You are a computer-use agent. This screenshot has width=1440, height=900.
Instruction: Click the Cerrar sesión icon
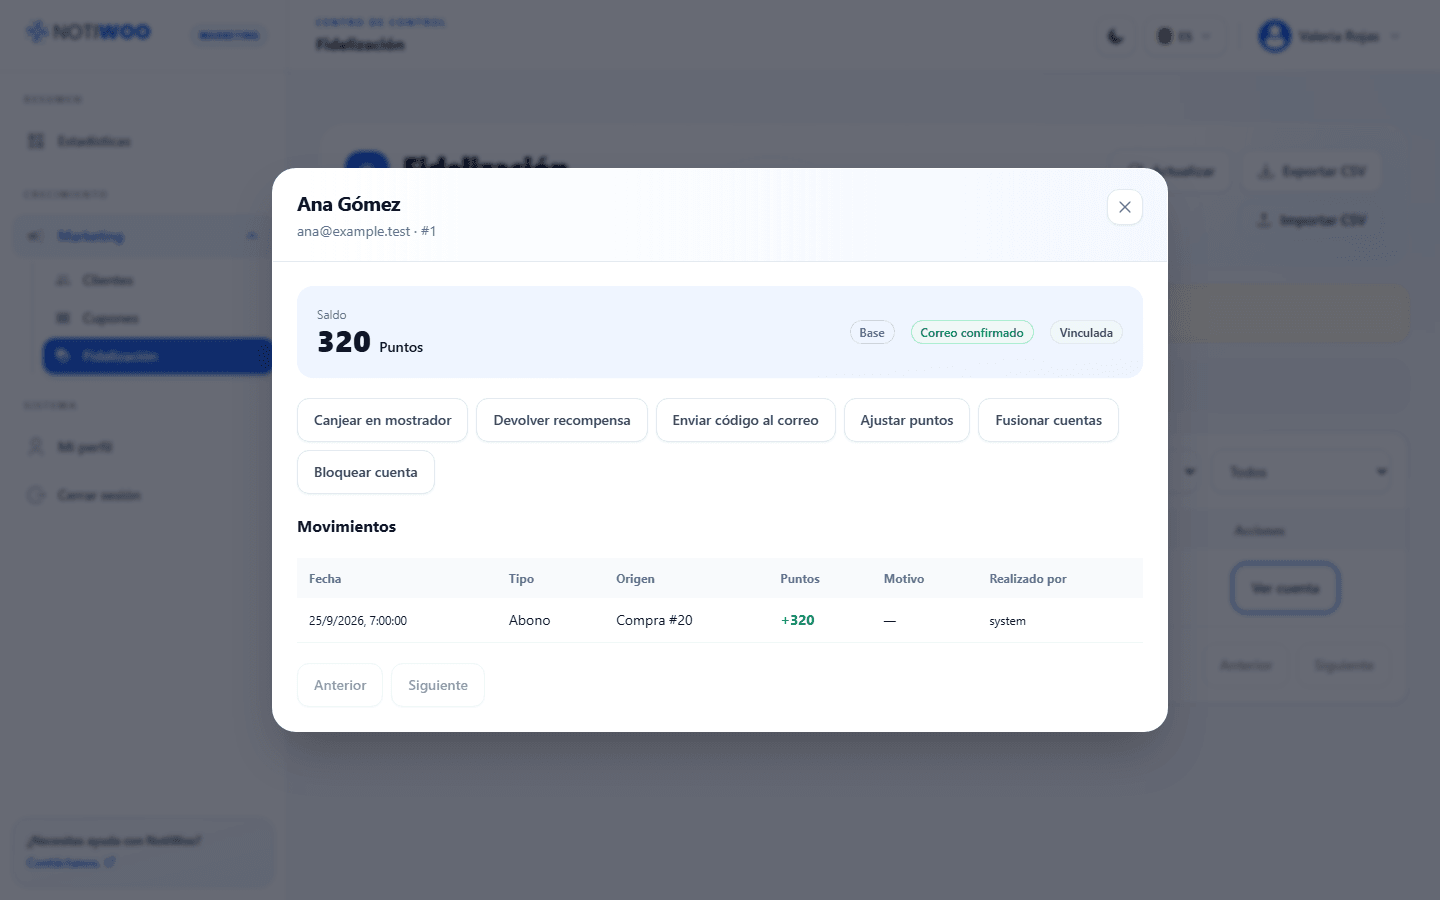tap(36, 495)
